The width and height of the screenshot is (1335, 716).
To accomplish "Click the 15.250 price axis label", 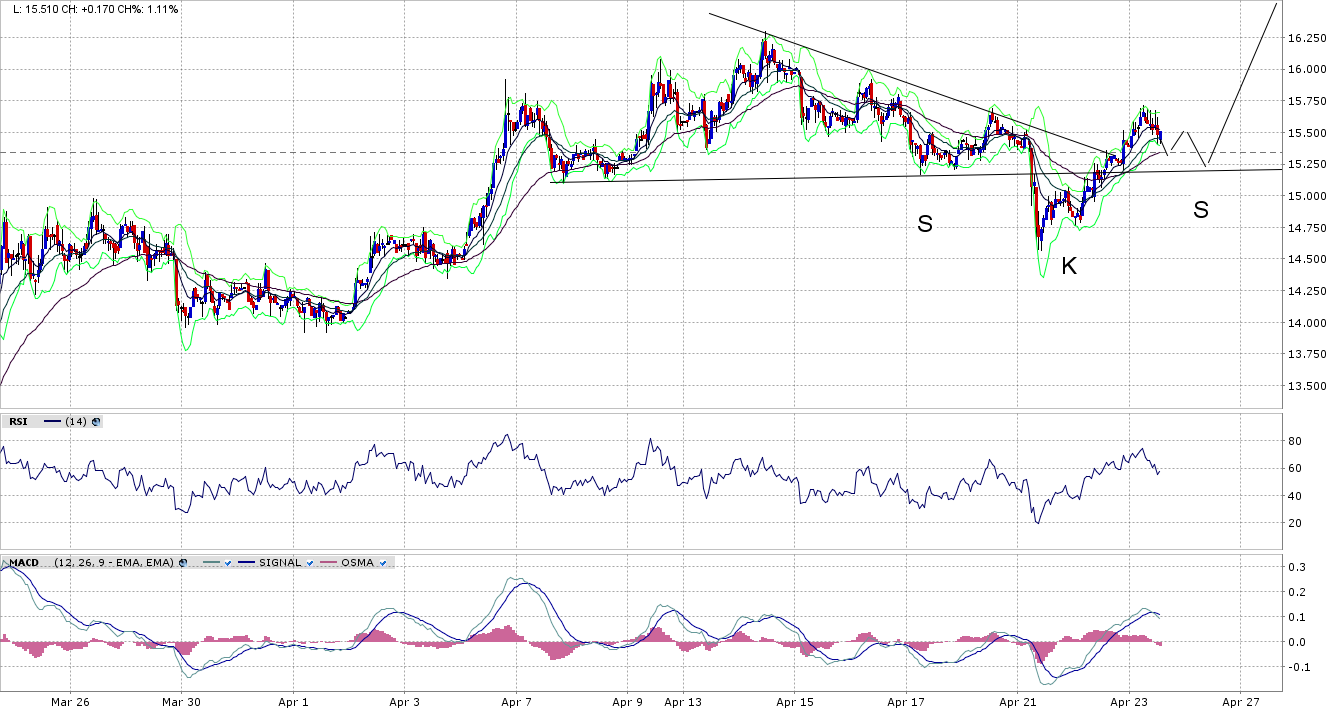I will click(x=1307, y=164).
